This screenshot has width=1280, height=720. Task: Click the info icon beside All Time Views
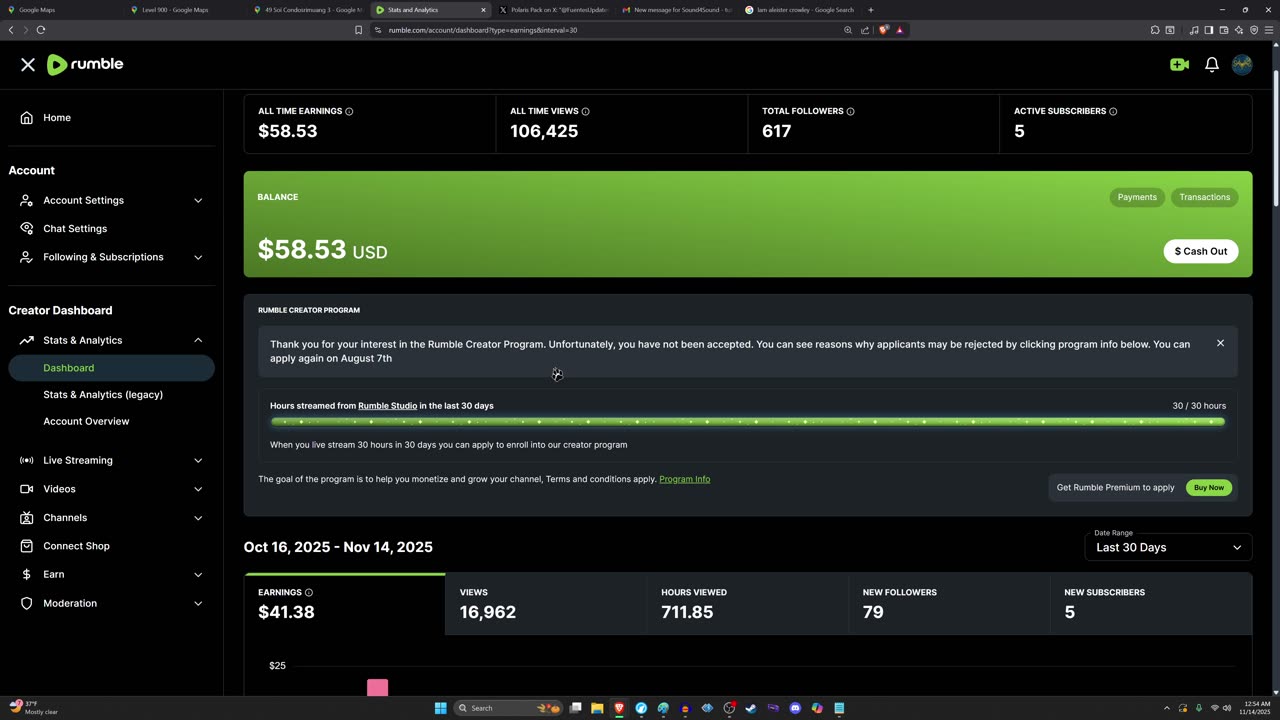(586, 111)
